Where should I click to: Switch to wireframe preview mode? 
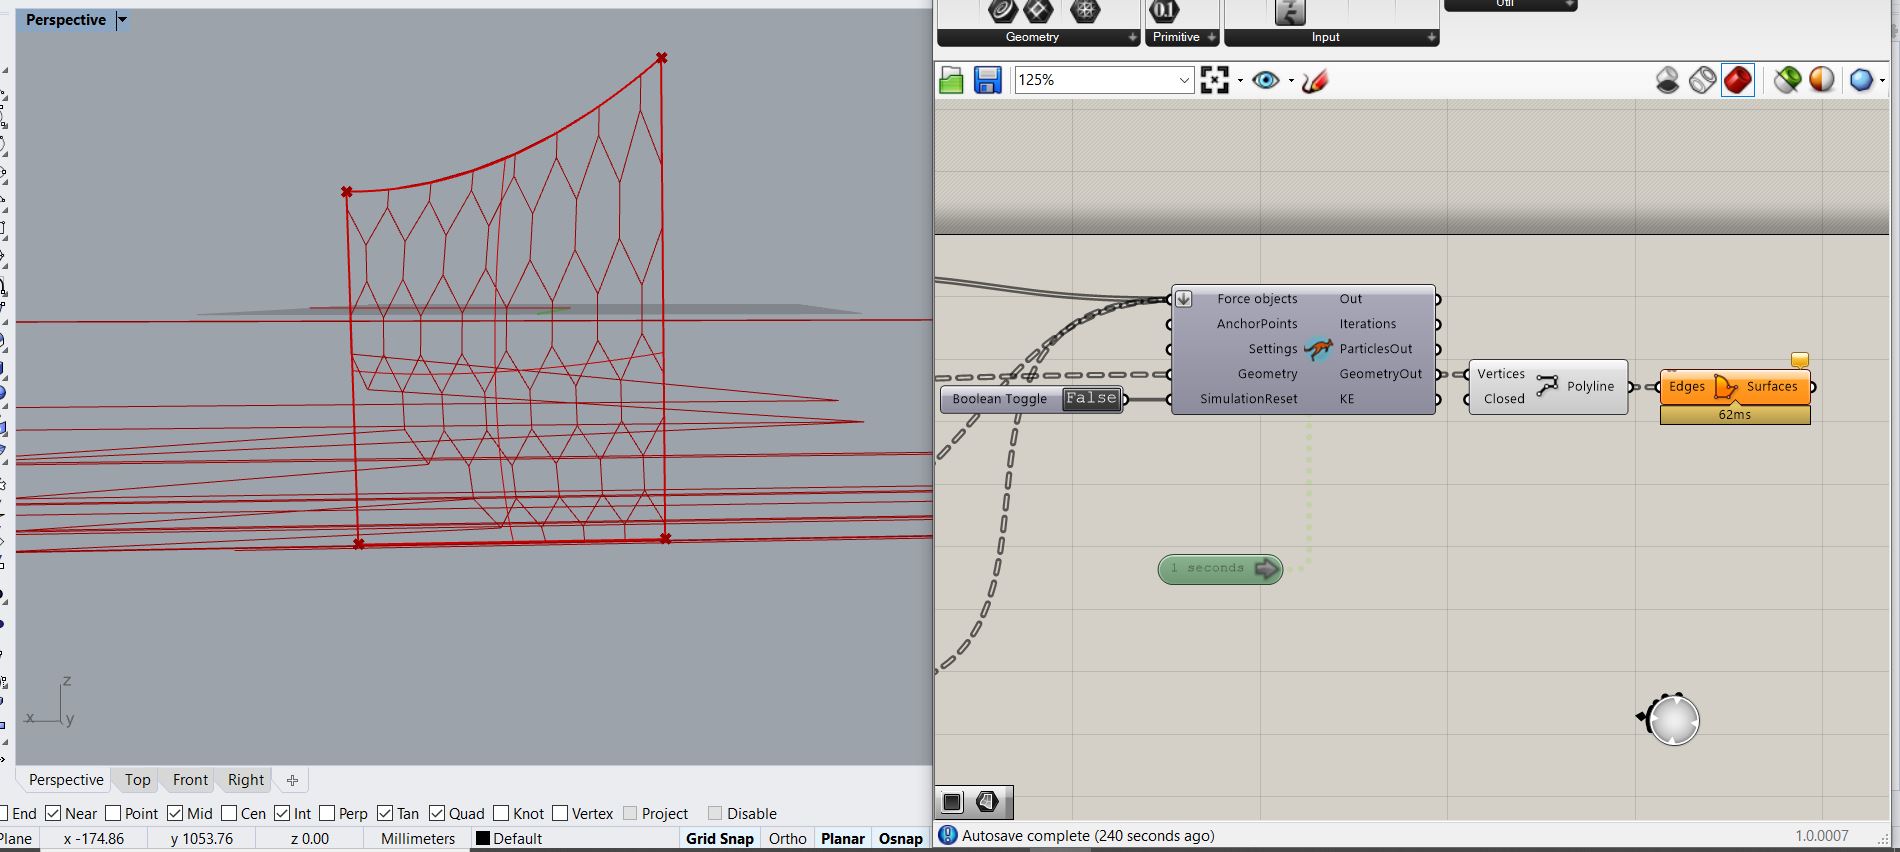pyautogui.click(x=1703, y=80)
